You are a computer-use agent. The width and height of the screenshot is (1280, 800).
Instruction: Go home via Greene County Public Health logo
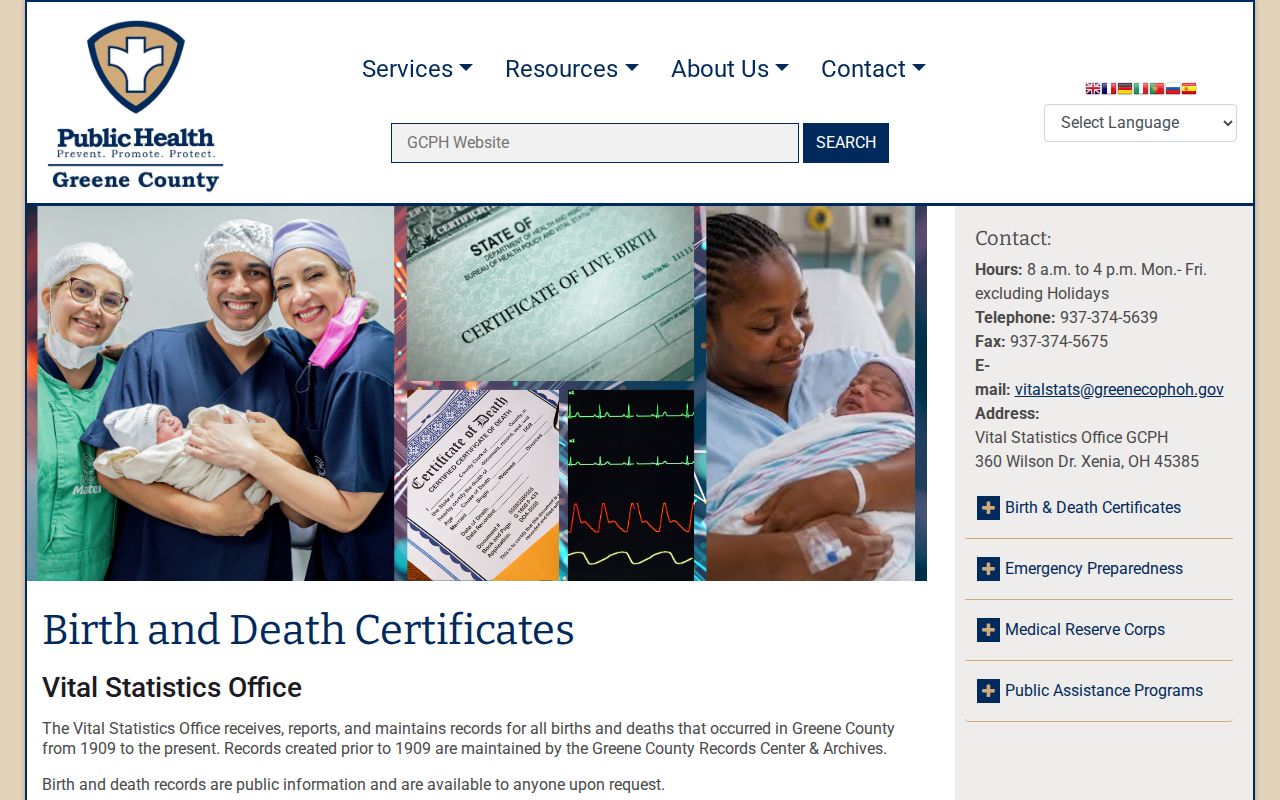pyautogui.click(x=135, y=105)
